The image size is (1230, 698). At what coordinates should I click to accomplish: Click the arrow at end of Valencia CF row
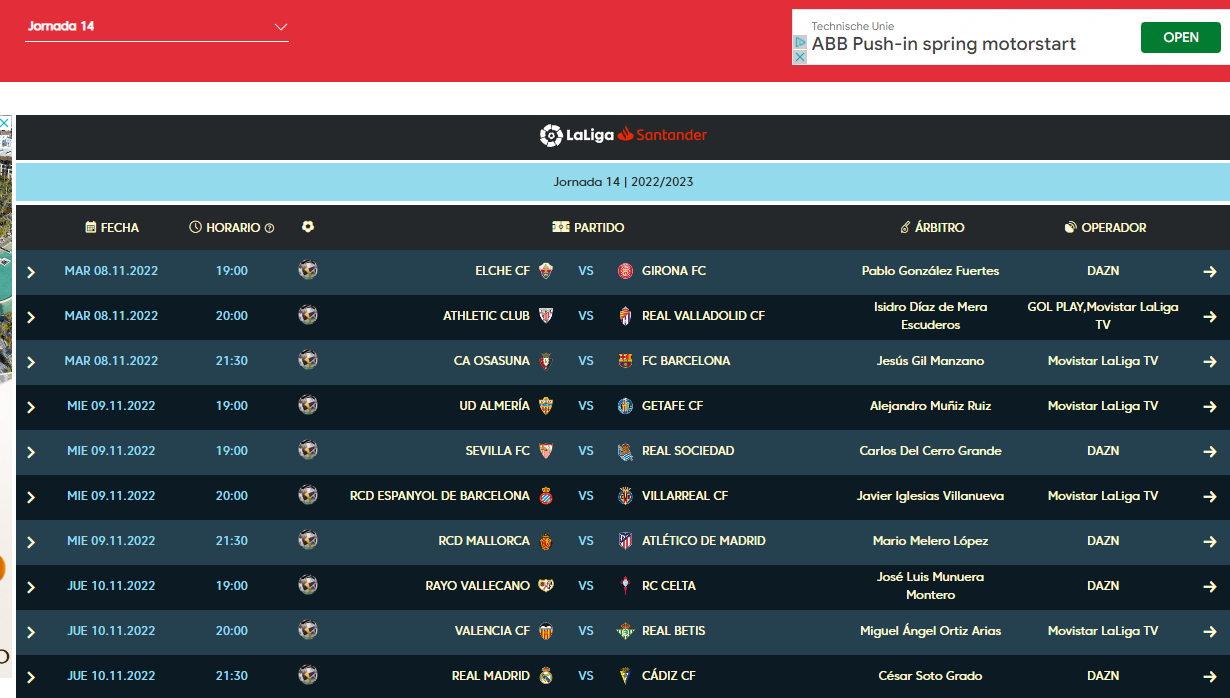click(1210, 632)
